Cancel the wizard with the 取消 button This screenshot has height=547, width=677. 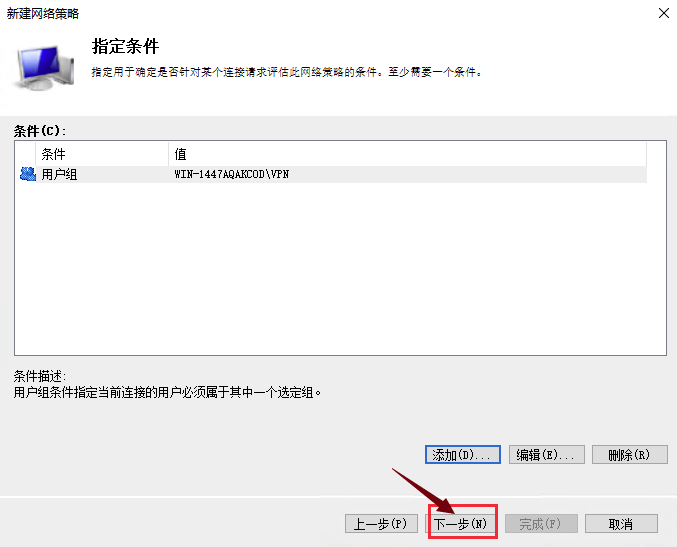click(620, 524)
